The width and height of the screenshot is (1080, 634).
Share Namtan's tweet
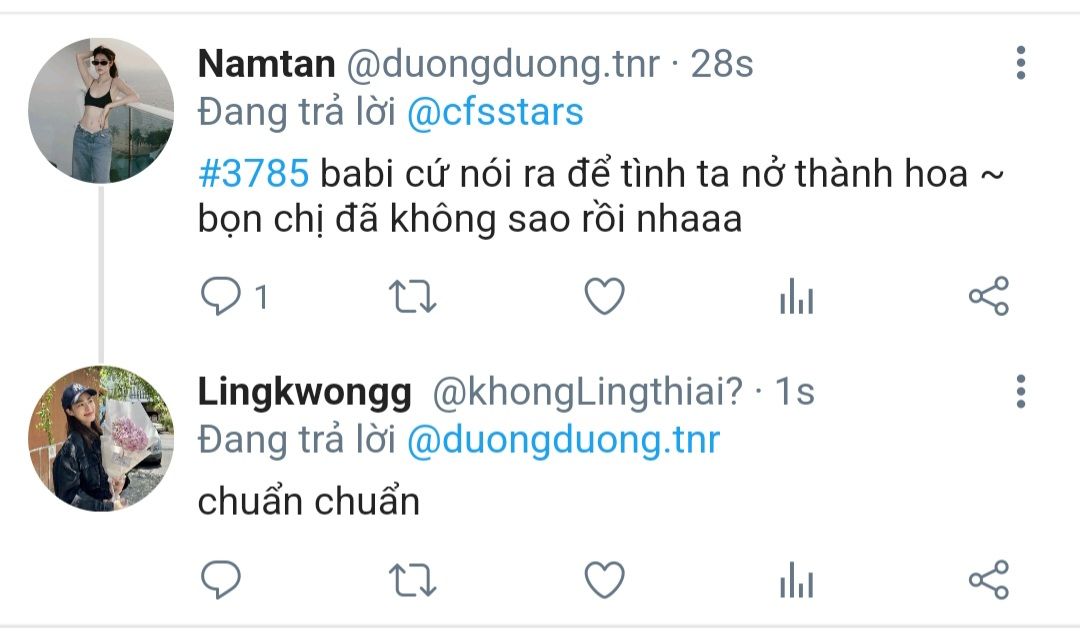click(x=989, y=296)
